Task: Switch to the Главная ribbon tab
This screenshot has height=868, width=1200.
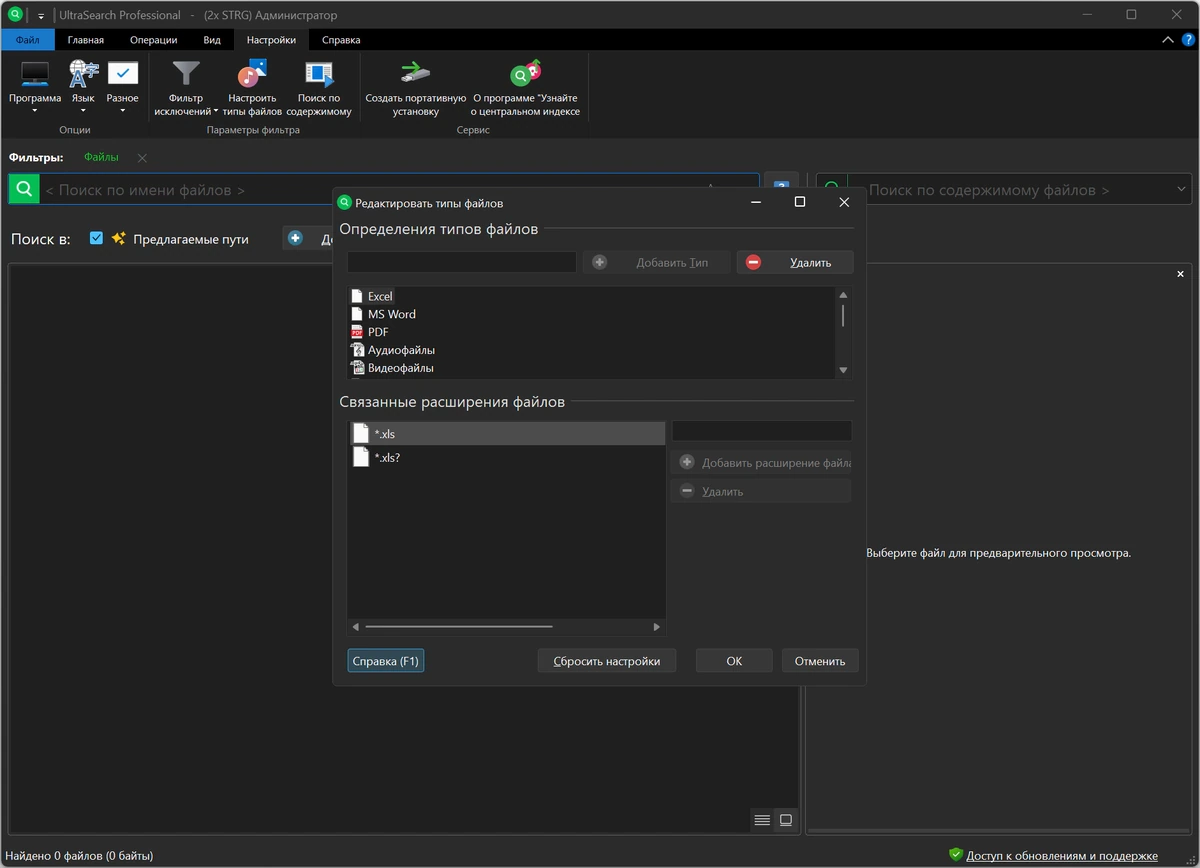Action: pyautogui.click(x=86, y=40)
